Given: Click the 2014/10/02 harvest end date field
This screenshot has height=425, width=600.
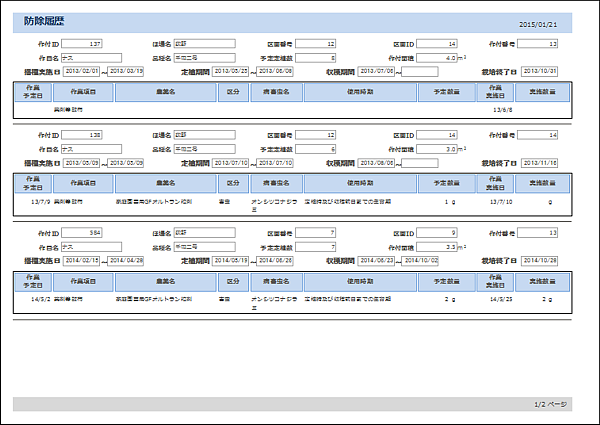Looking at the screenshot, I should coord(421,258).
